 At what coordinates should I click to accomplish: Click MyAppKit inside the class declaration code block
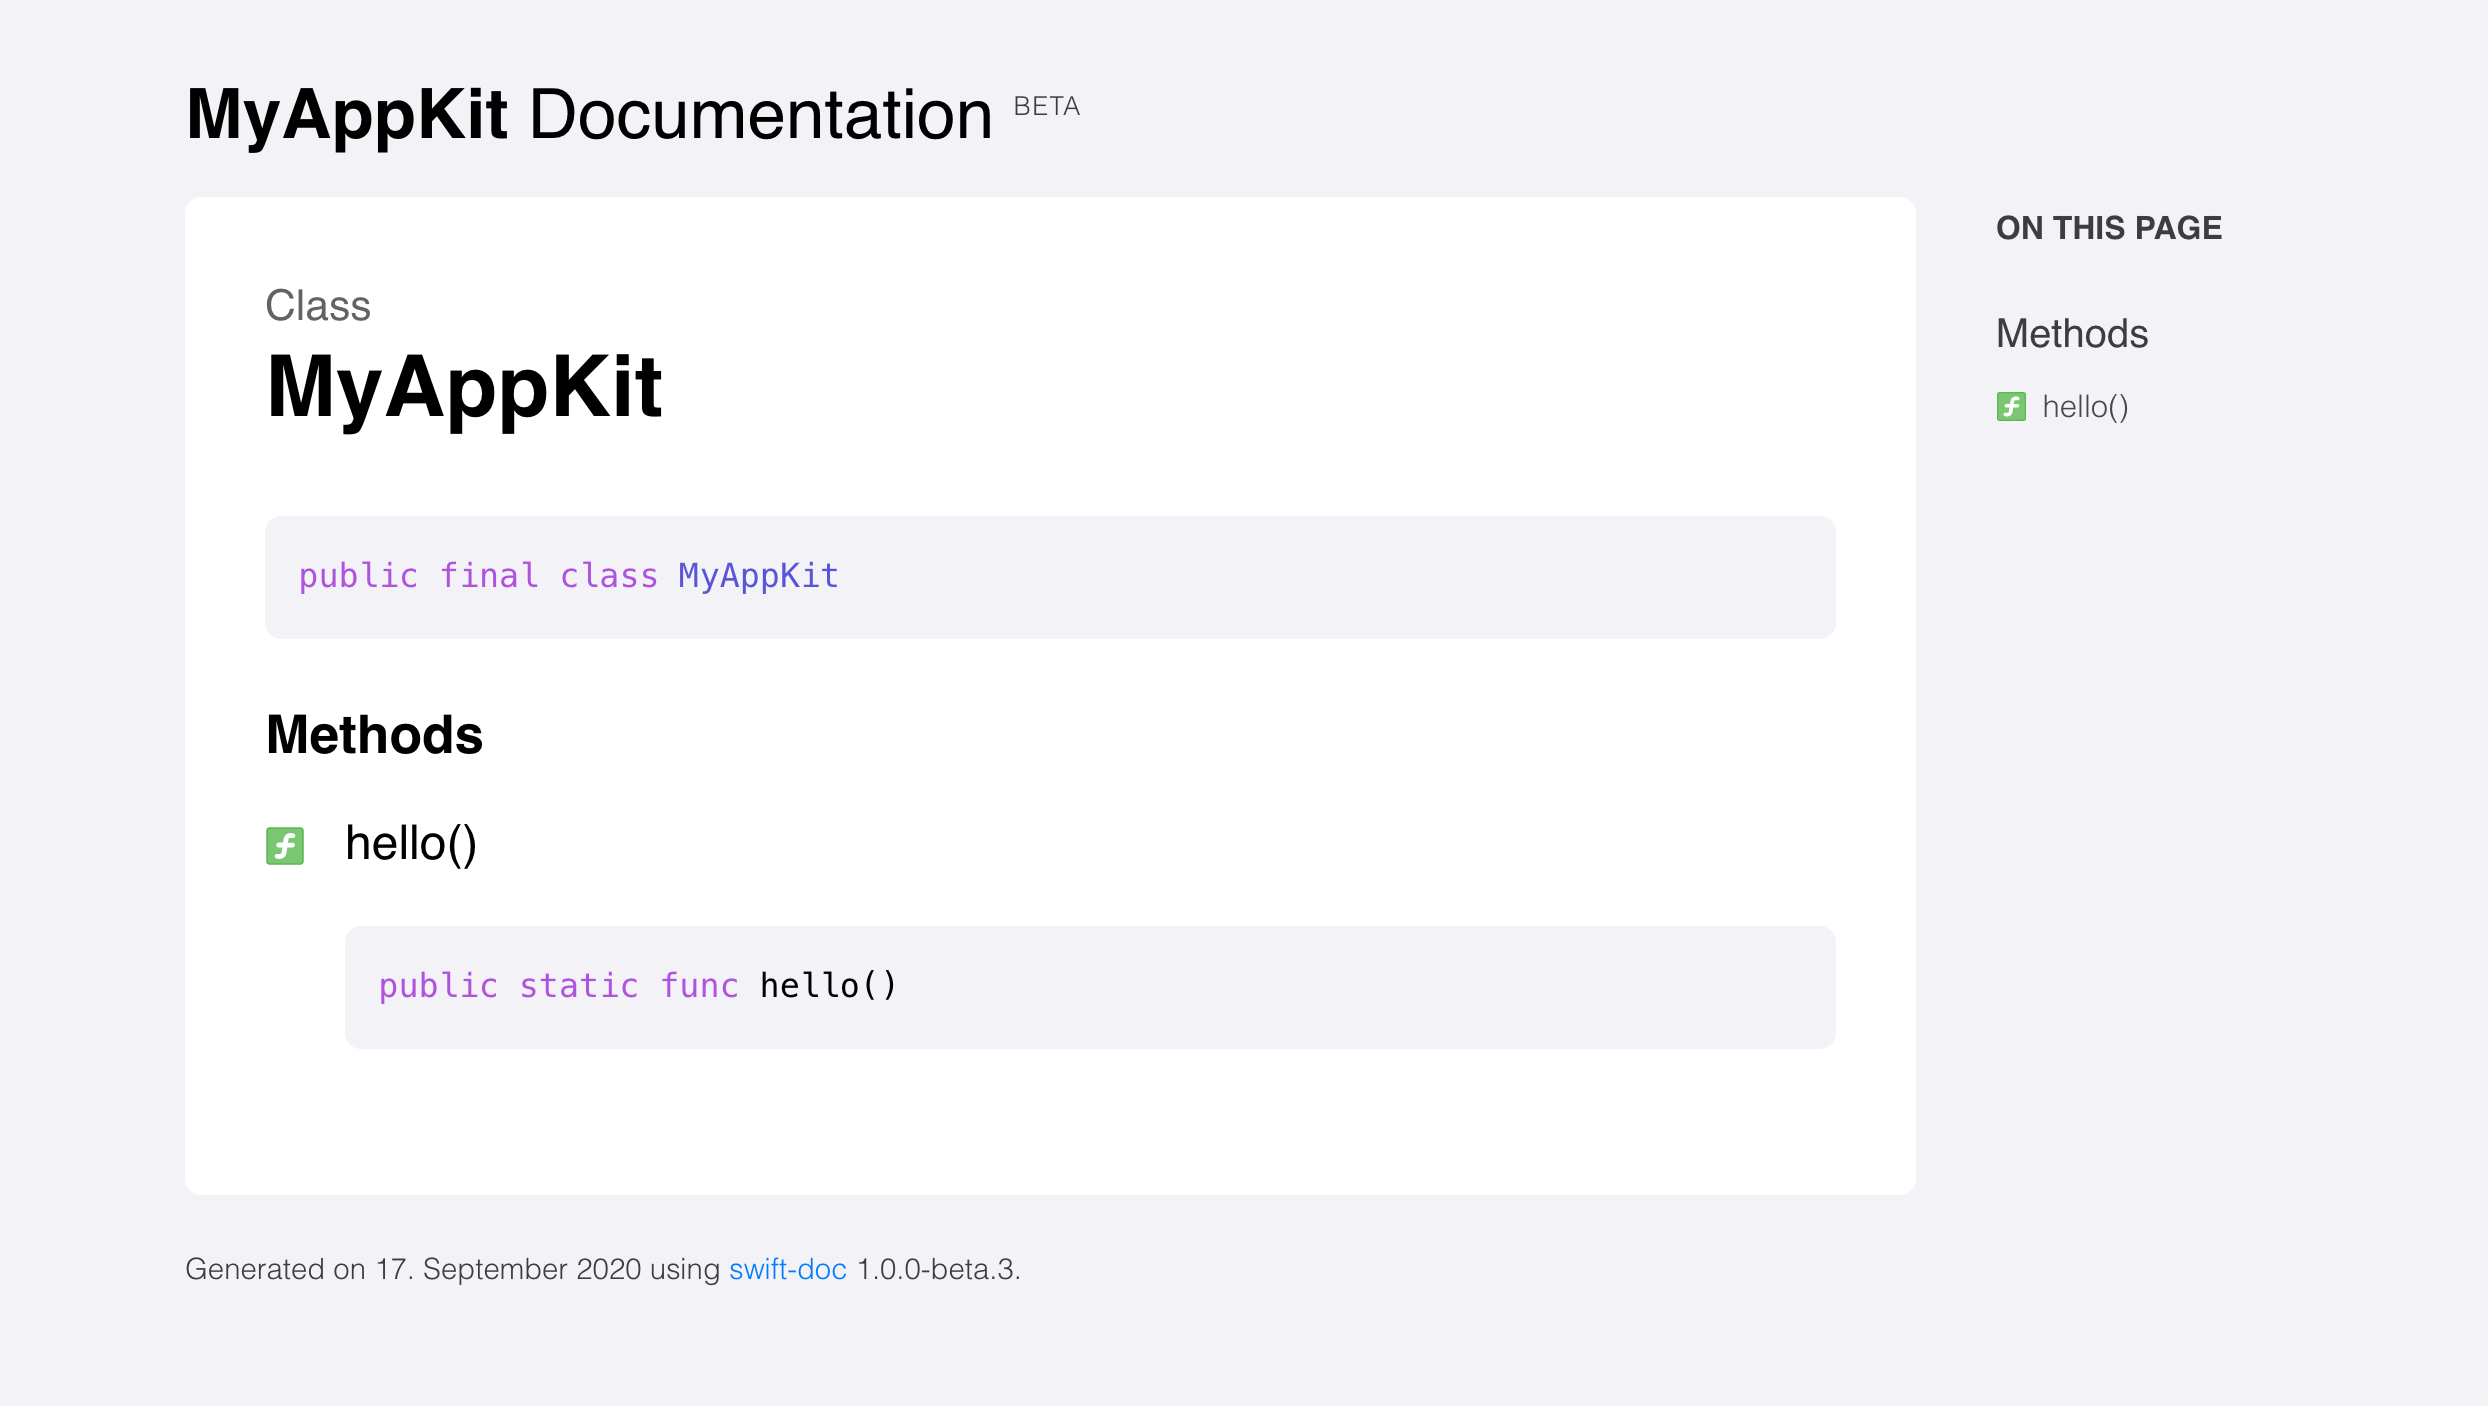(x=757, y=575)
